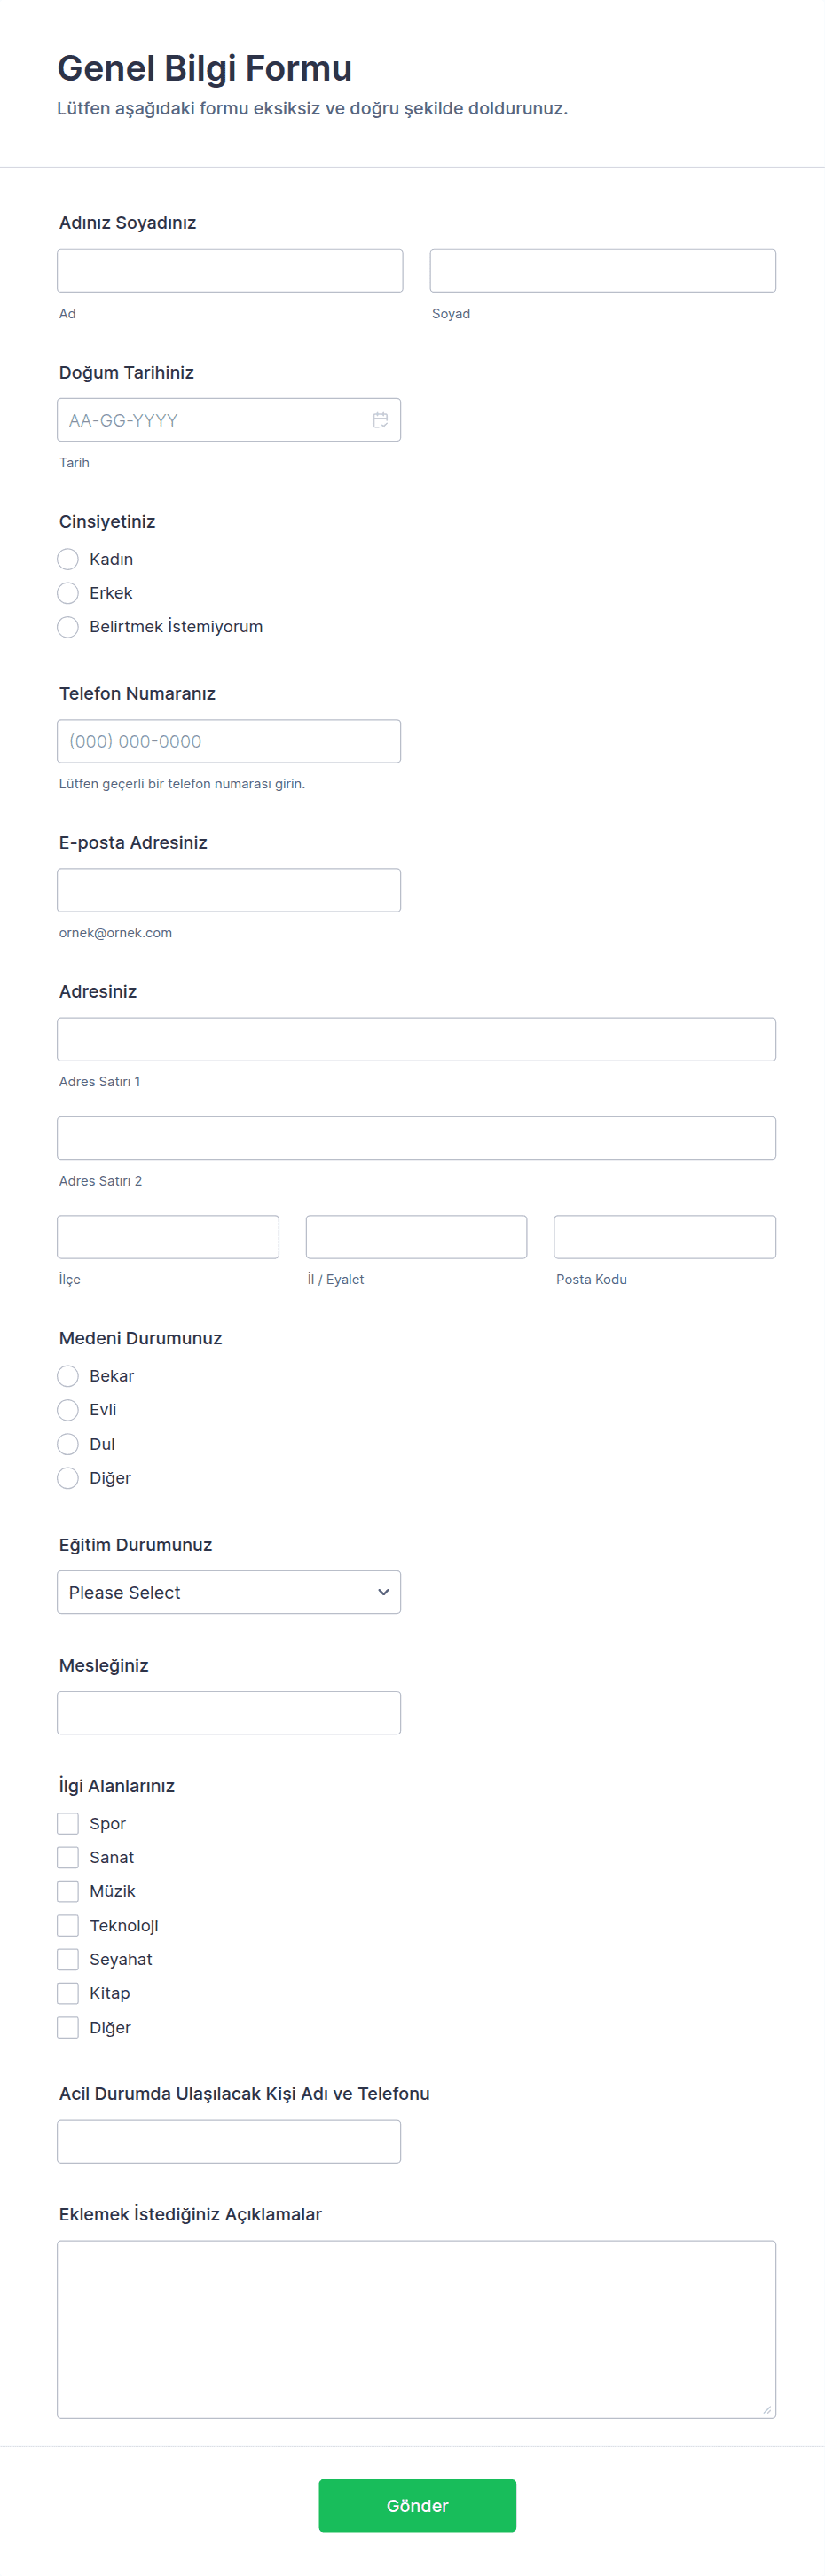Focus the phone number input

pyautogui.click(x=229, y=741)
